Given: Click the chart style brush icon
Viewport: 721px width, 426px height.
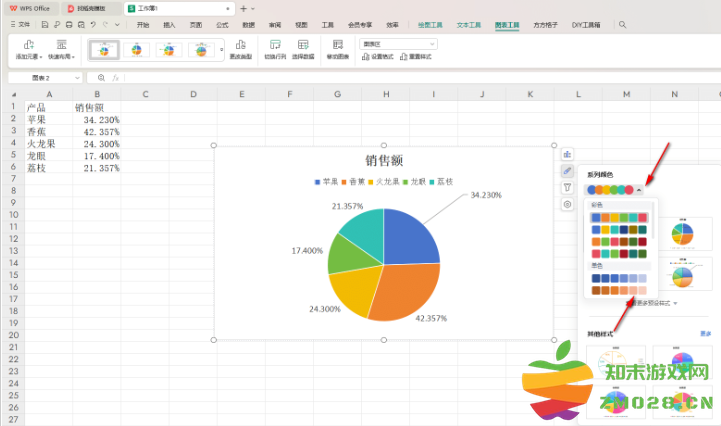Looking at the screenshot, I should click(x=567, y=171).
